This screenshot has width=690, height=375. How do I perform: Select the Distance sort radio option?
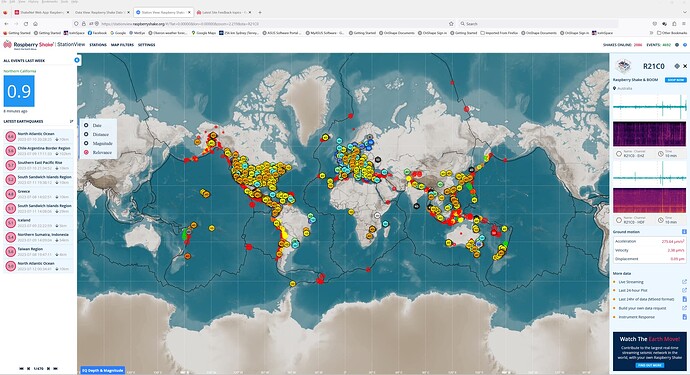tap(86, 134)
